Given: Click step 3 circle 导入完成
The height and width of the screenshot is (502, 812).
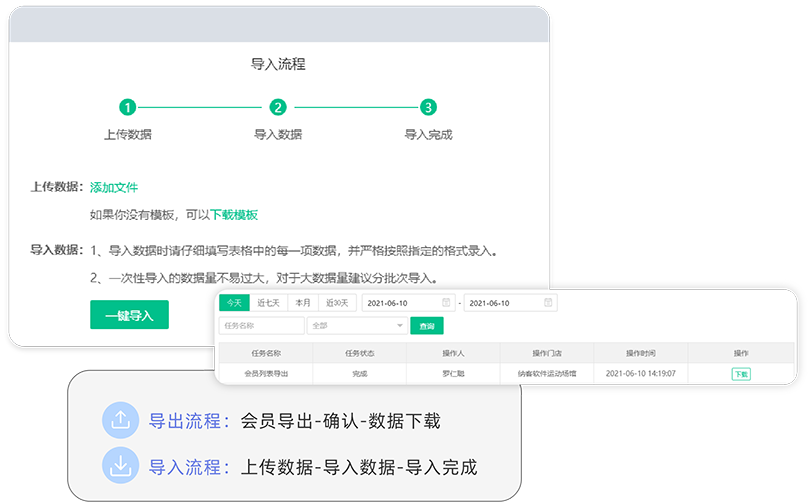Looking at the screenshot, I should [x=428, y=107].
